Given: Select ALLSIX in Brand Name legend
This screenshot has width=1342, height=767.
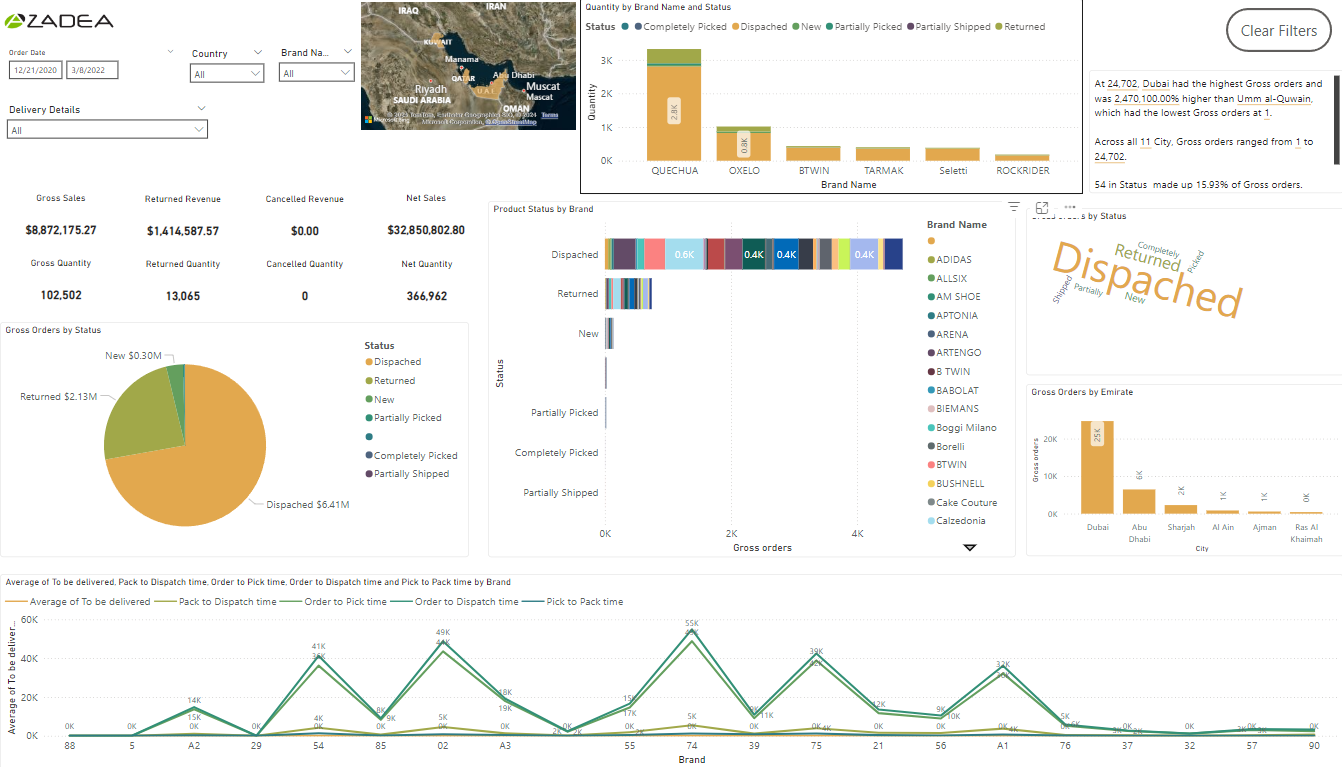Looking at the screenshot, I should pyautogui.click(x=947, y=278).
